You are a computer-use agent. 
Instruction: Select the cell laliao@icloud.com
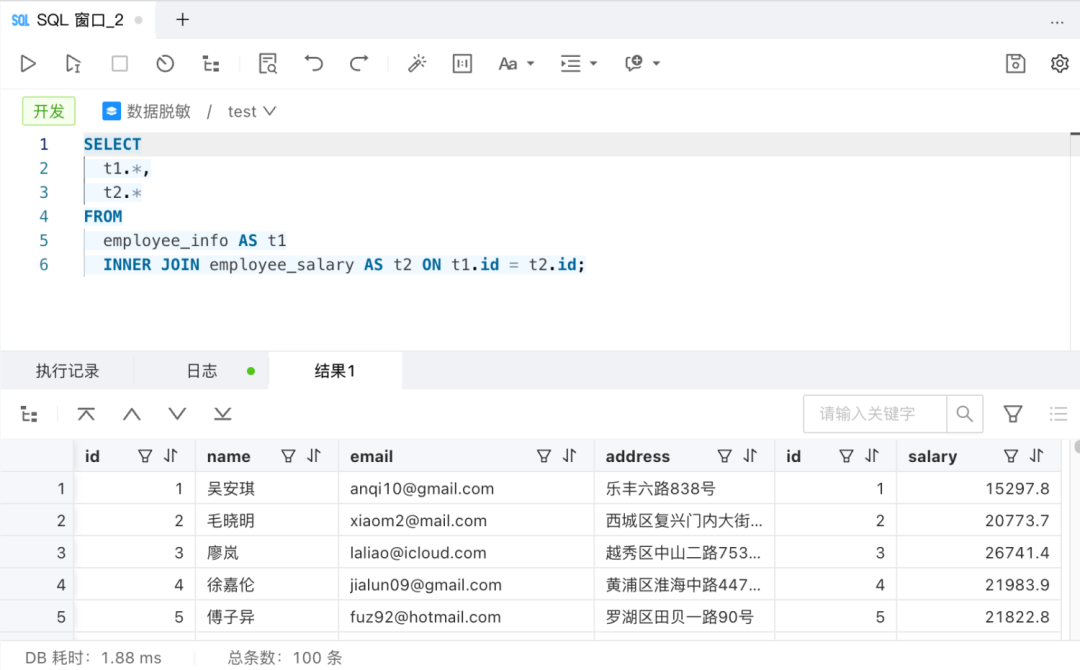click(466, 553)
